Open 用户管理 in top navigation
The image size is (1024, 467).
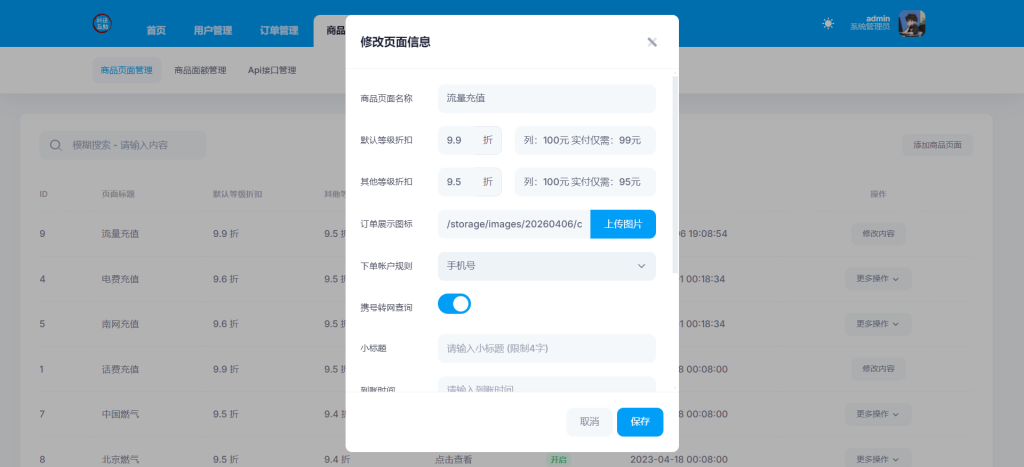click(213, 30)
